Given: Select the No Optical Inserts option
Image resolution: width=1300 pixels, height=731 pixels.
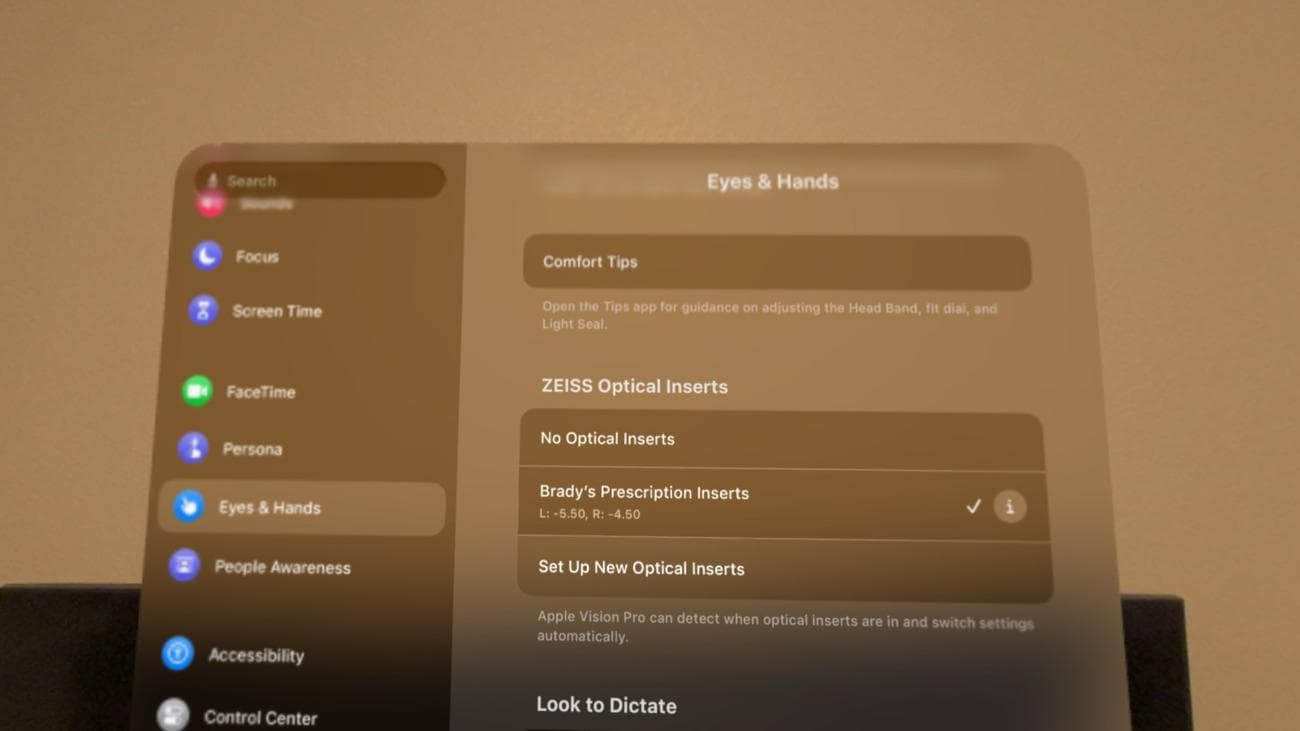Looking at the screenshot, I should (x=607, y=439).
